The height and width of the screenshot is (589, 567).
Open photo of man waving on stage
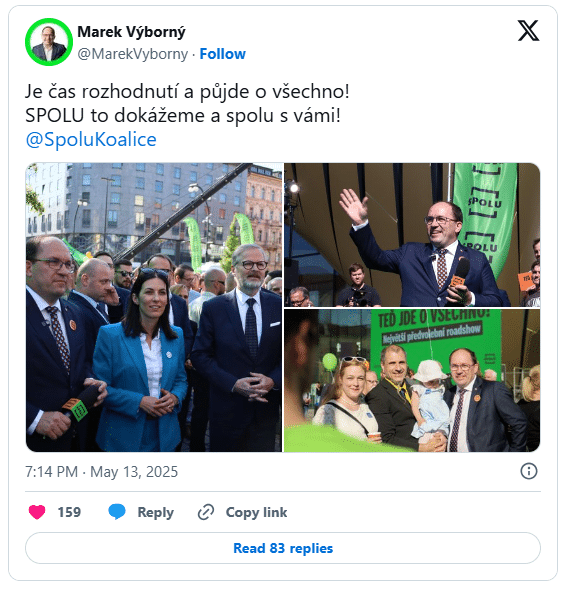pyautogui.click(x=412, y=235)
